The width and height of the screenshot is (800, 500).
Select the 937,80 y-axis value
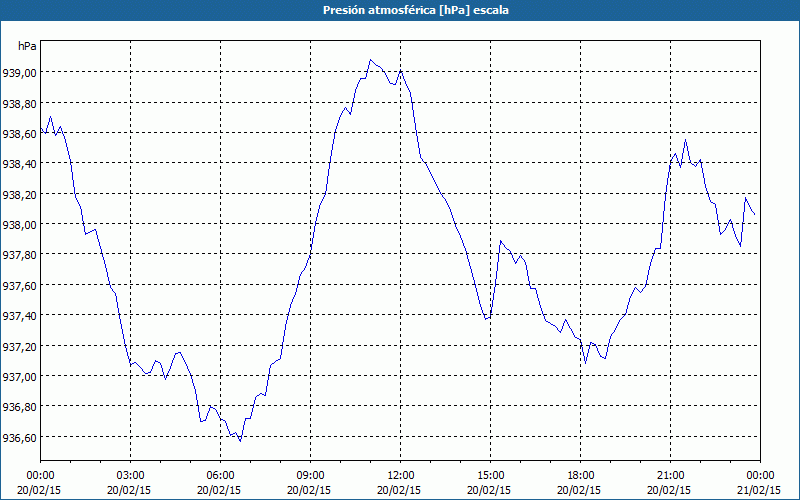(x=19, y=255)
